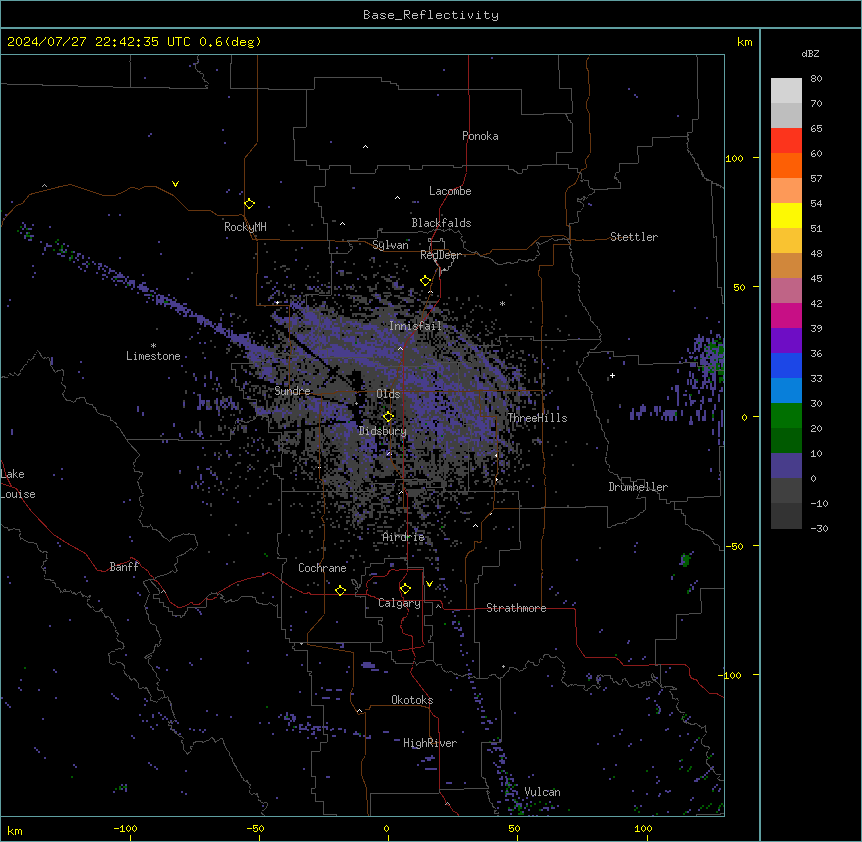Click the Sundre label
The height and width of the screenshot is (842, 862).
pos(292,391)
